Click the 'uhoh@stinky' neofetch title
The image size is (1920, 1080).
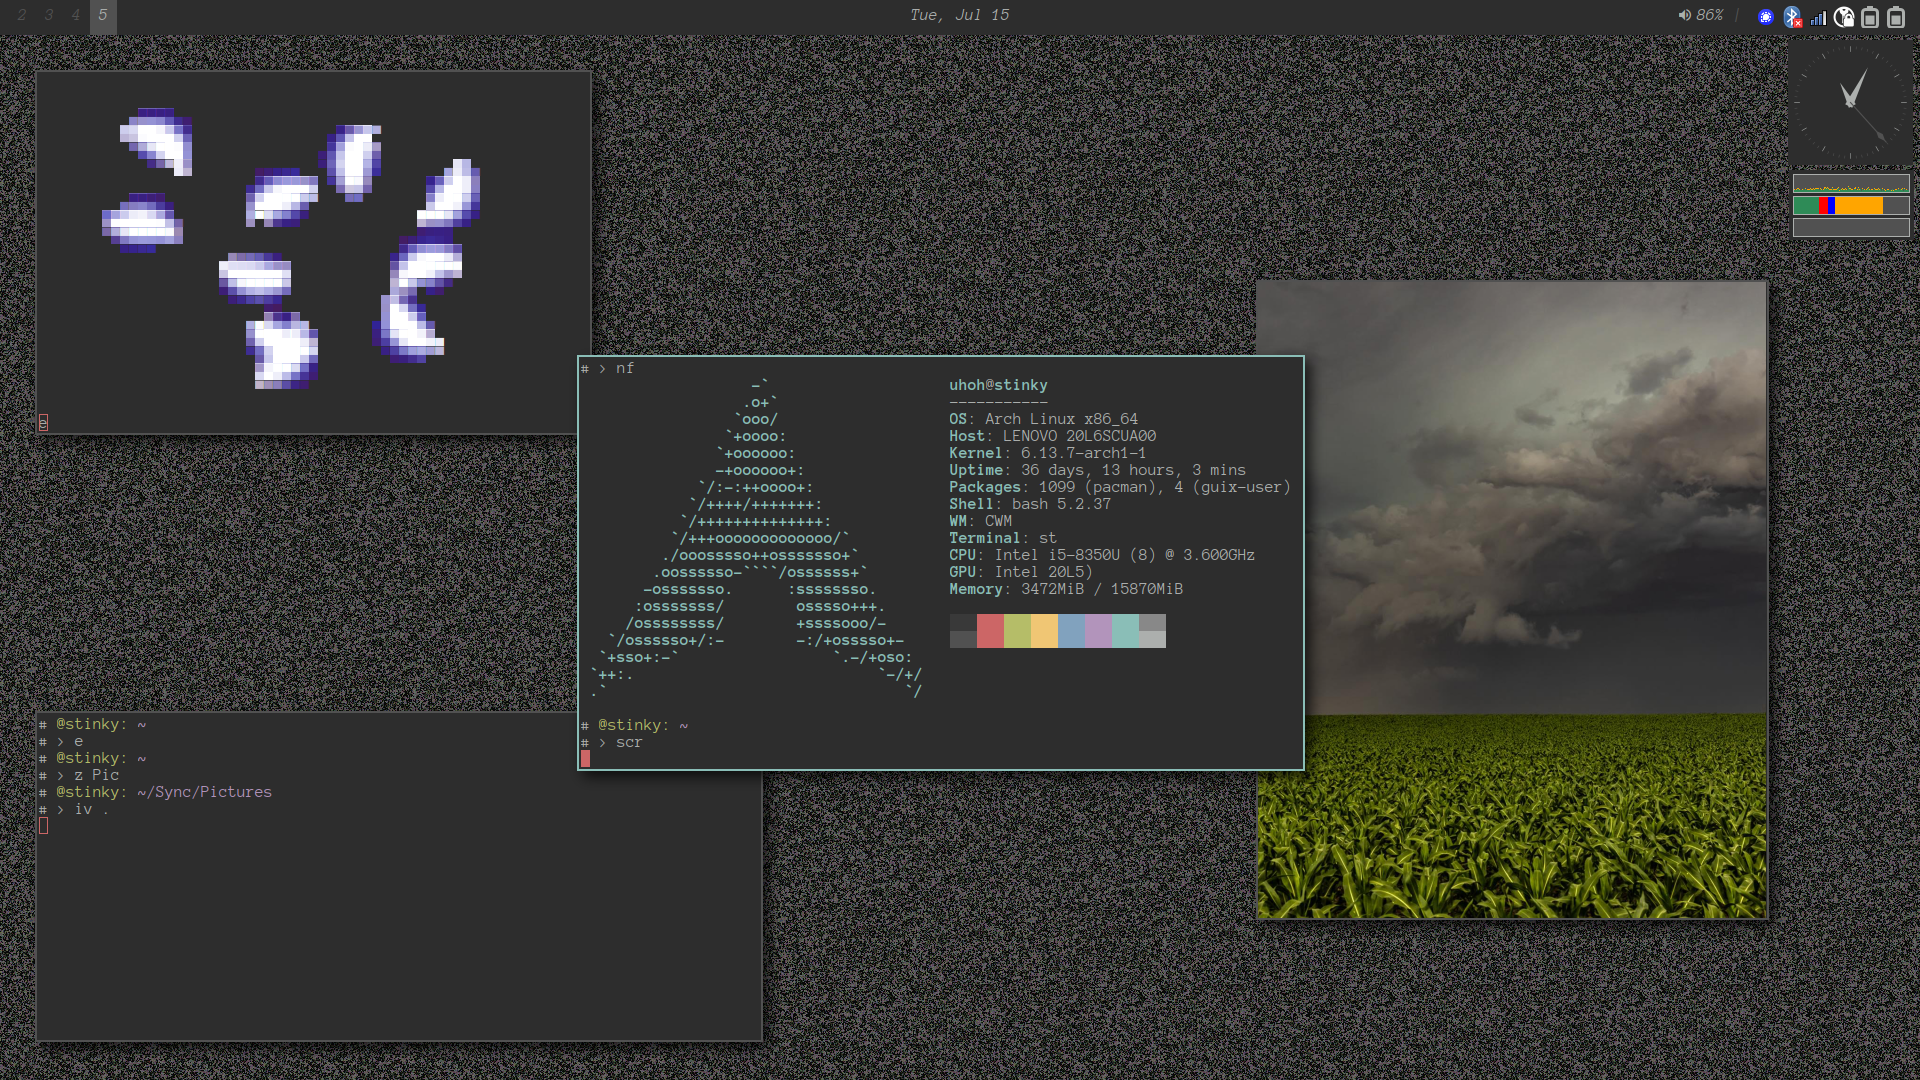(x=998, y=385)
